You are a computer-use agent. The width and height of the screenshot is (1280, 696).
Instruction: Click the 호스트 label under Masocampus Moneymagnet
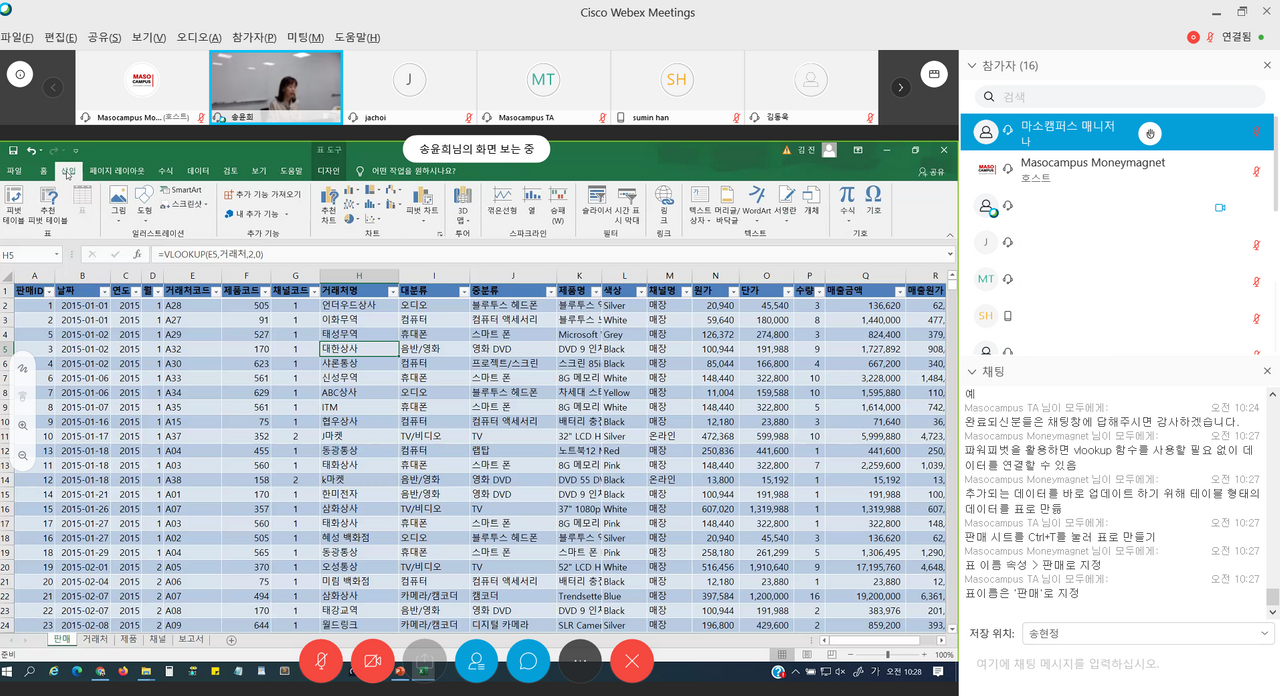(x=1037, y=178)
